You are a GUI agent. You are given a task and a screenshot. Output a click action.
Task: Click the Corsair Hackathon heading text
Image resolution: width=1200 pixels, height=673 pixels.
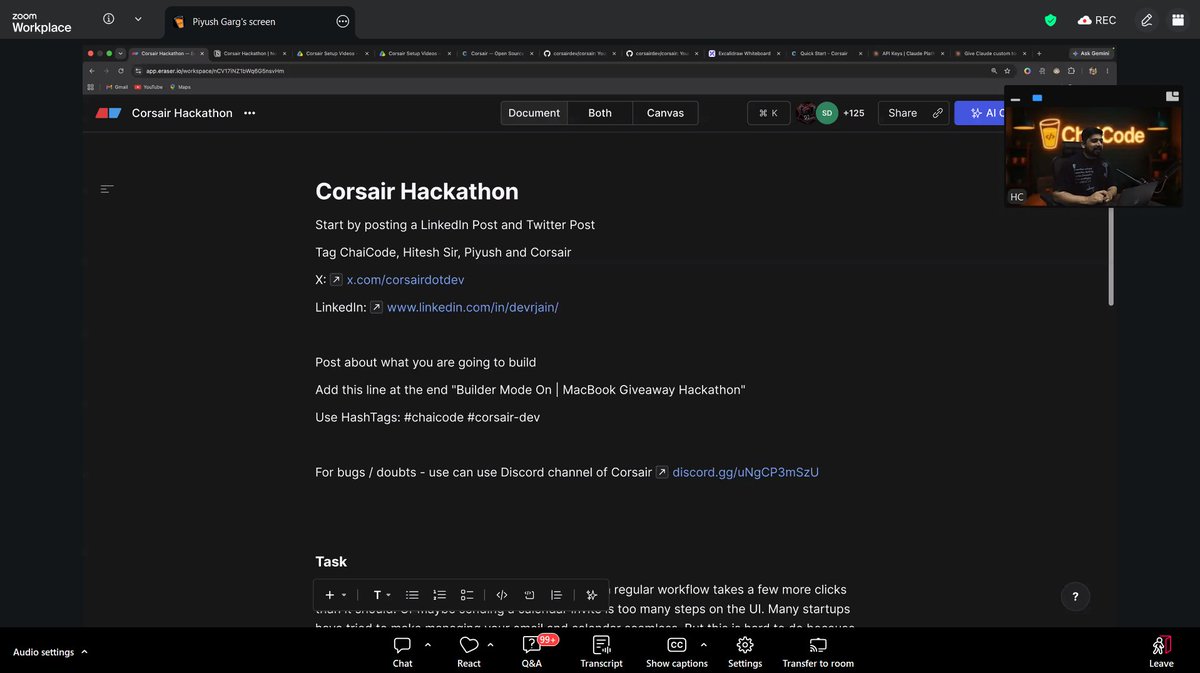[x=417, y=191]
